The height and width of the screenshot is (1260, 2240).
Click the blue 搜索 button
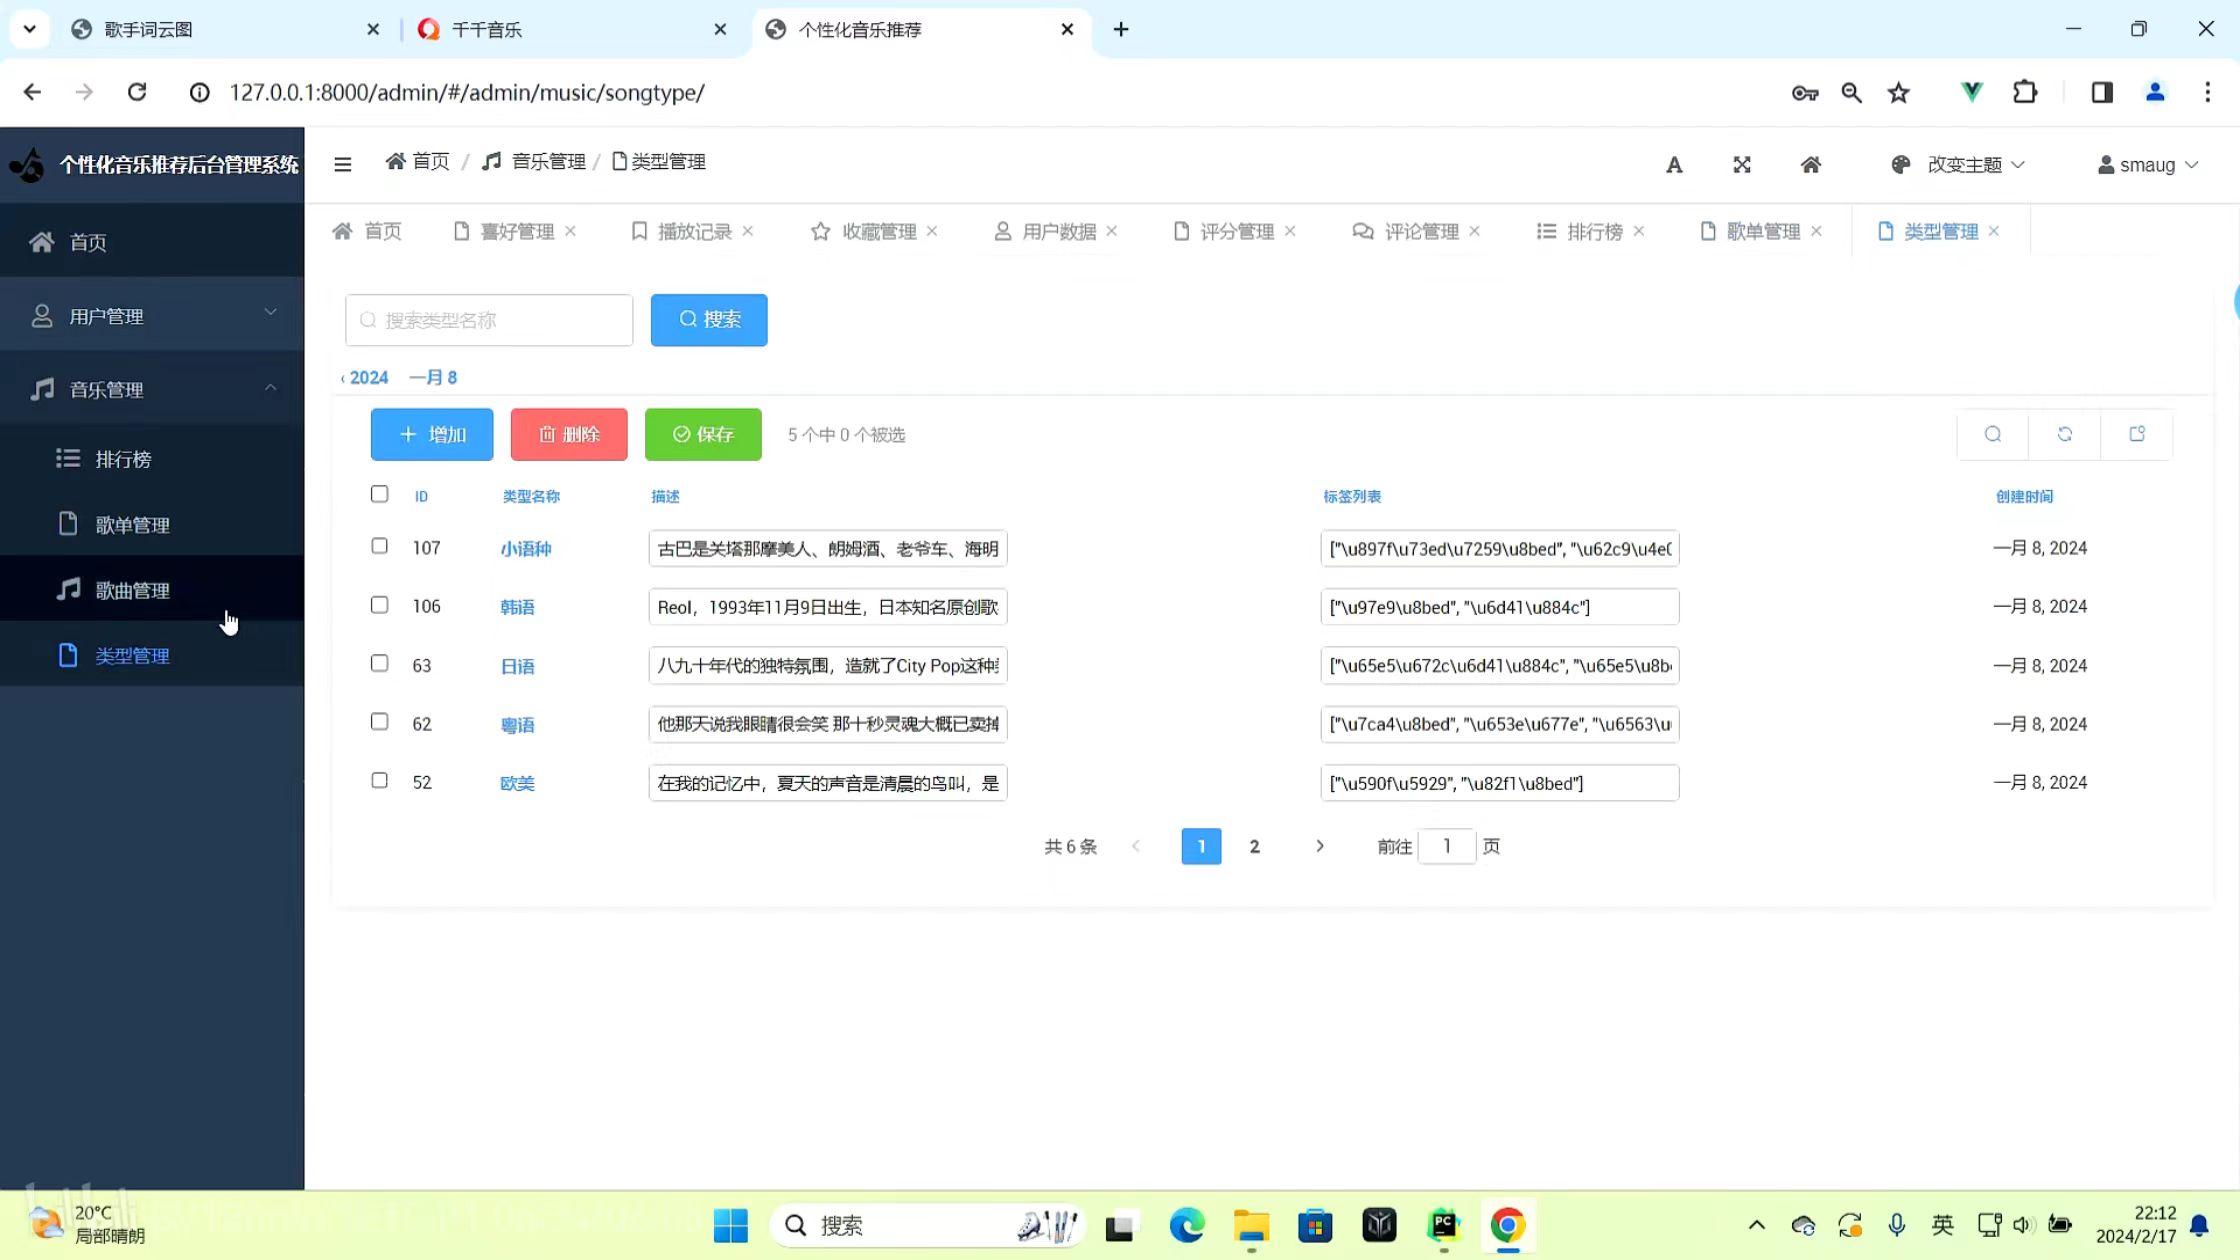pos(709,320)
